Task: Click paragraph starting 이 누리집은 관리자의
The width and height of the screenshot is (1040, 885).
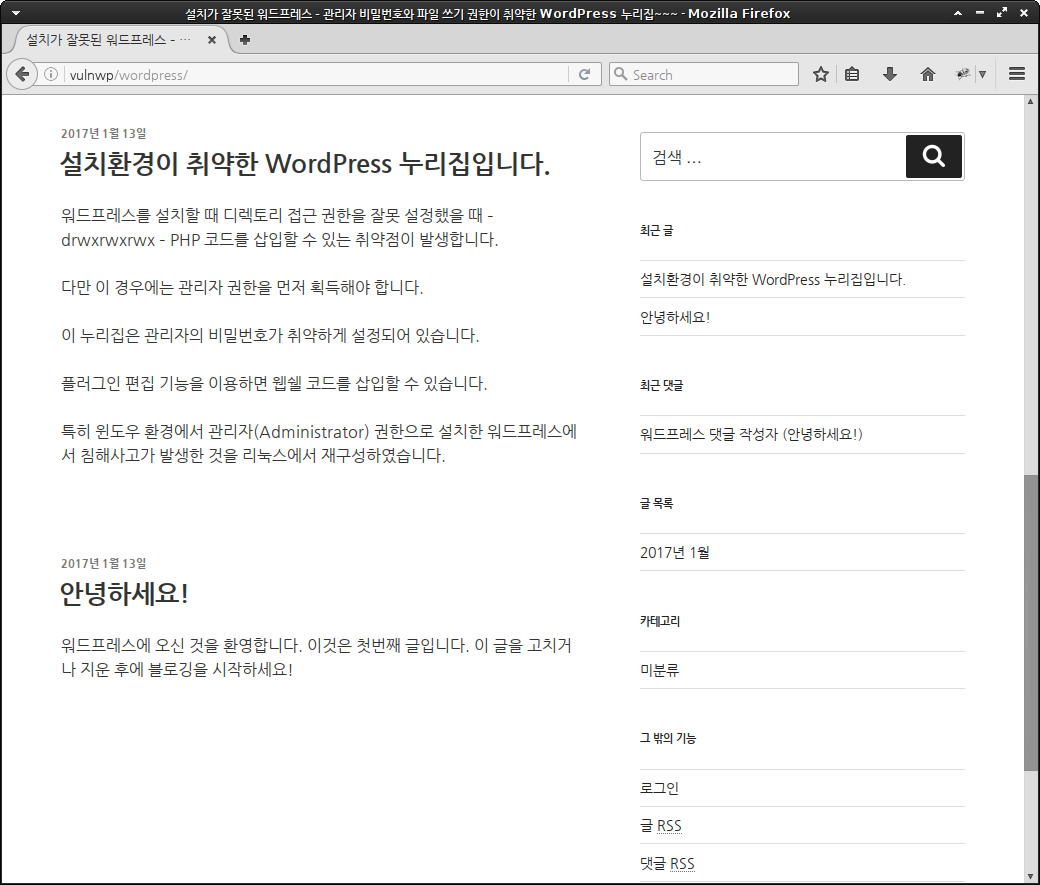Action: (x=270, y=336)
